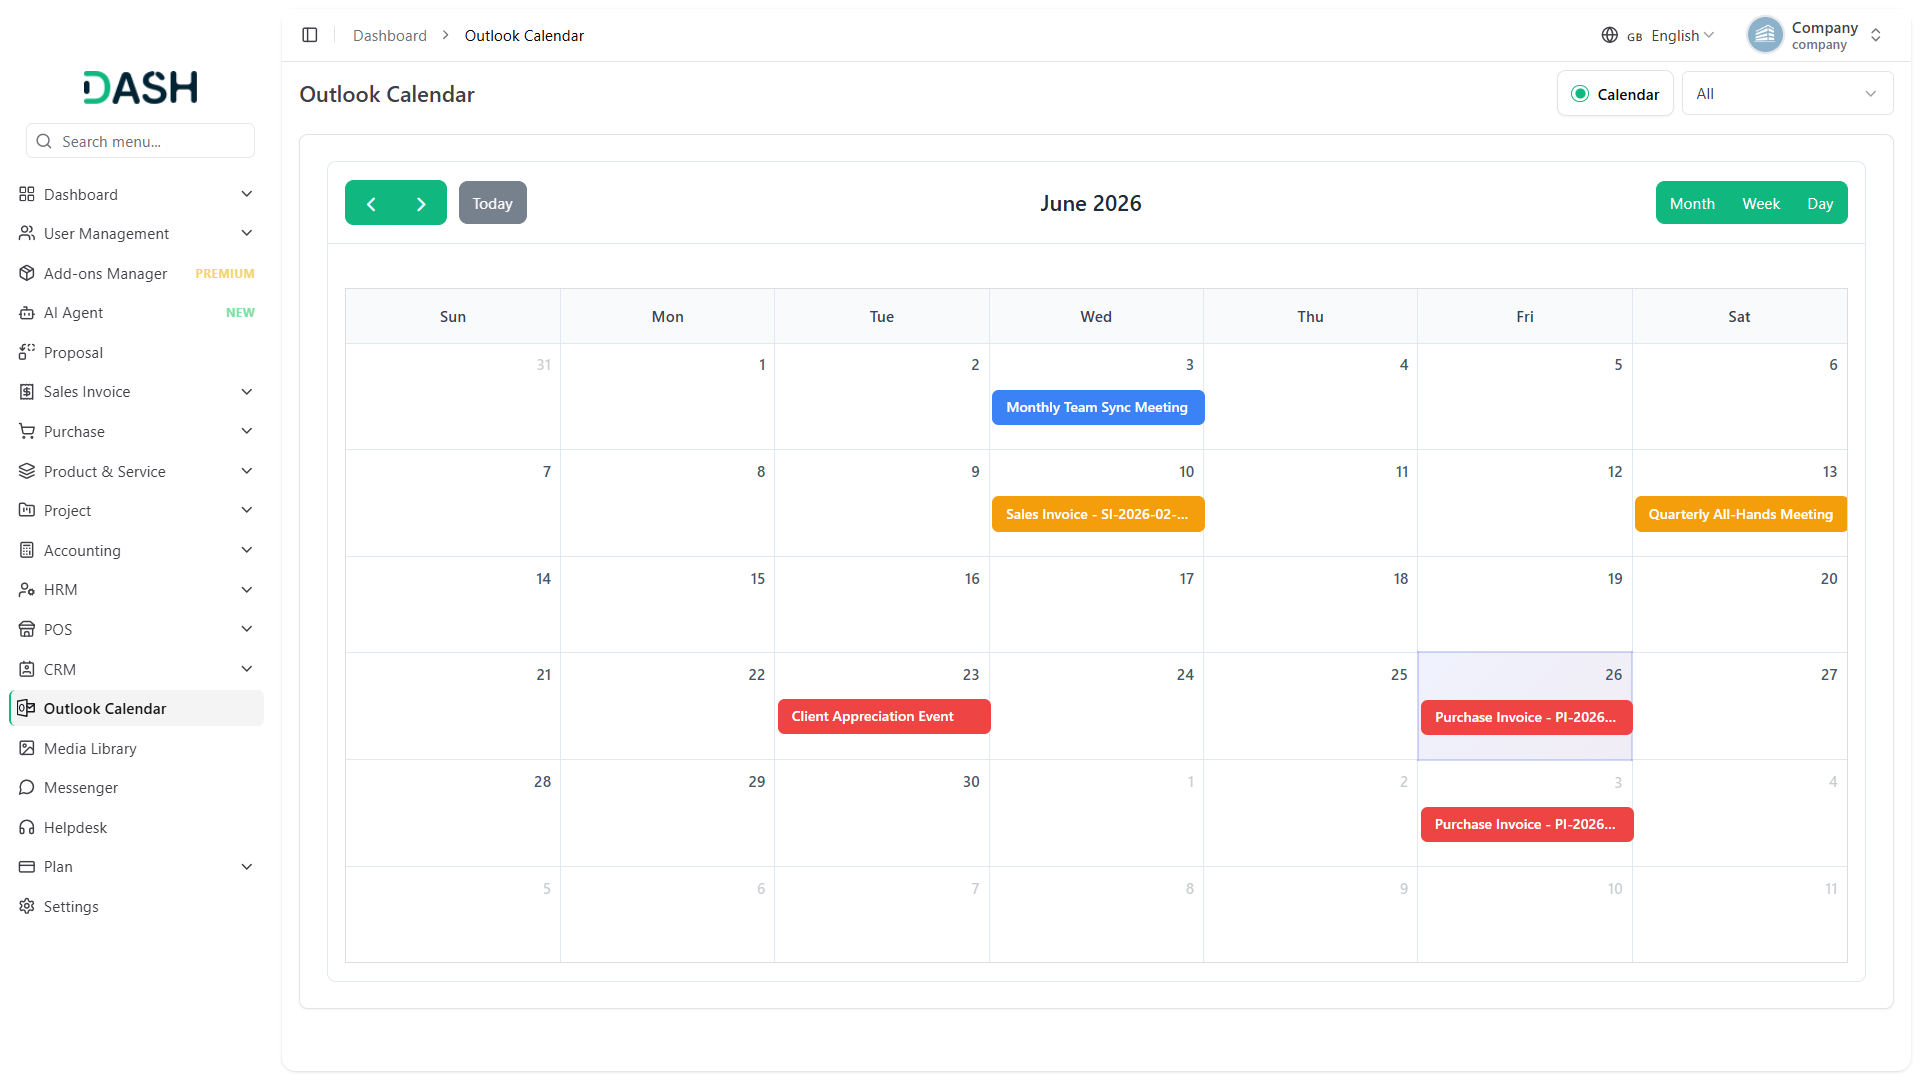Click the company avatar image
Screen dimensions: 1920x1080
pos(1765,35)
